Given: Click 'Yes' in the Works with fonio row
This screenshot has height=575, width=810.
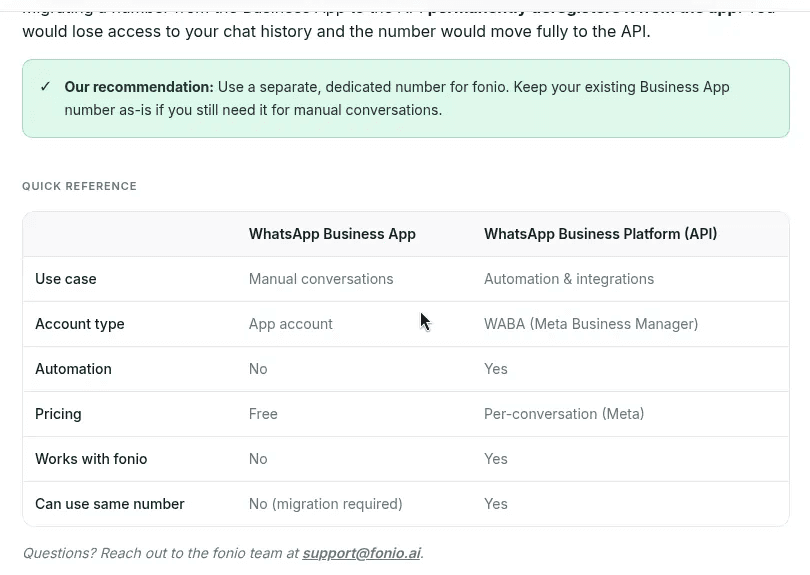Looking at the screenshot, I should click(495, 459).
